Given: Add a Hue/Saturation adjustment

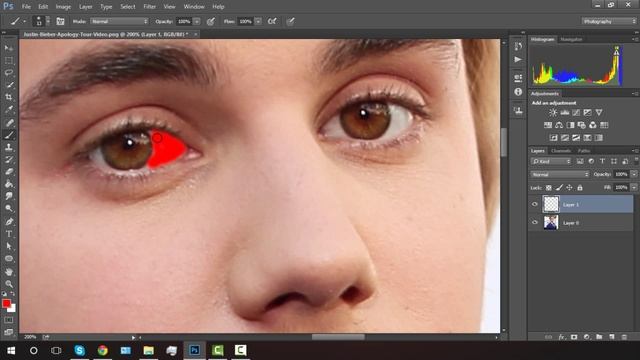Looking at the screenshot, I should pyautogui.click(x=548, y=125).
